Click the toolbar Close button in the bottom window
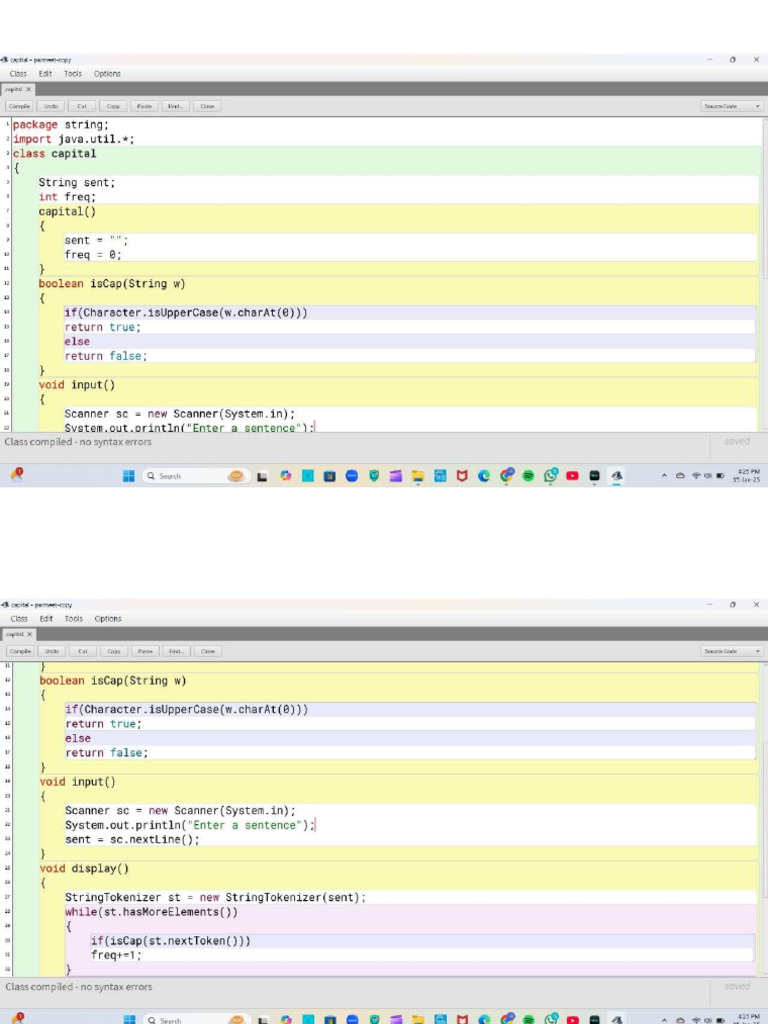 208,651
